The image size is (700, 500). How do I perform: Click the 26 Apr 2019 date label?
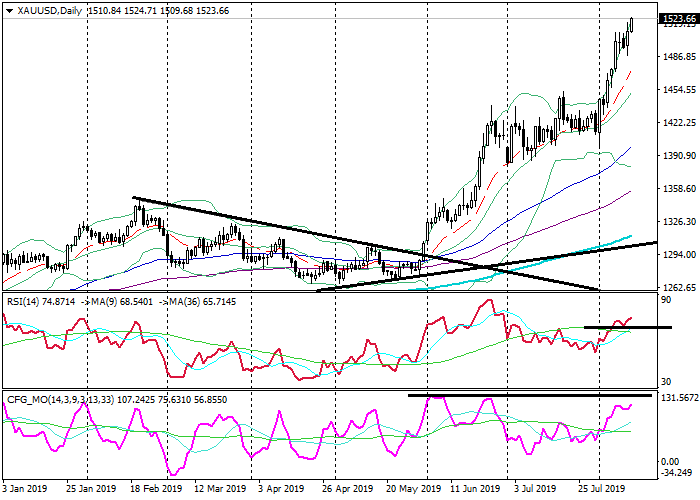(348, 491)
